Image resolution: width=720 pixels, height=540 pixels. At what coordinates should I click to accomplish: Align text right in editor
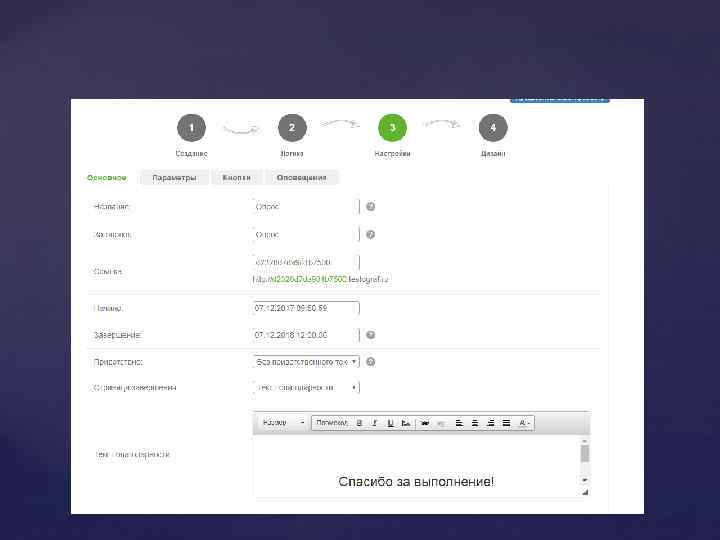(490, 423)
